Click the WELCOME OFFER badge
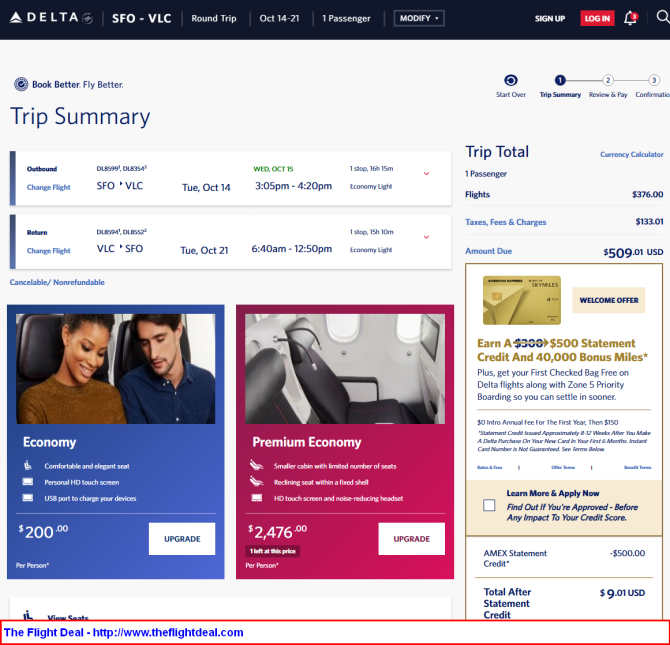670x645 pixels. point(608,300)
